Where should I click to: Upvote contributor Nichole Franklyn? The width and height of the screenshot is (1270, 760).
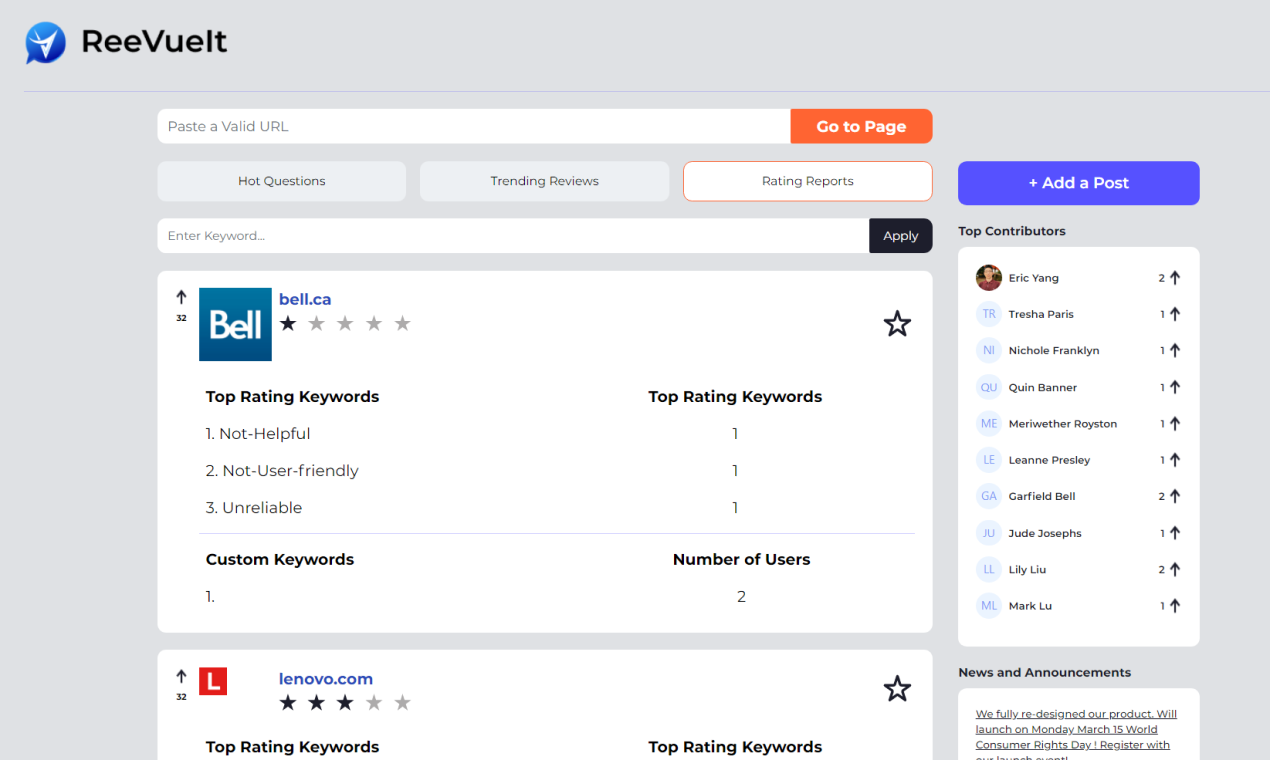coord(1175,351)
